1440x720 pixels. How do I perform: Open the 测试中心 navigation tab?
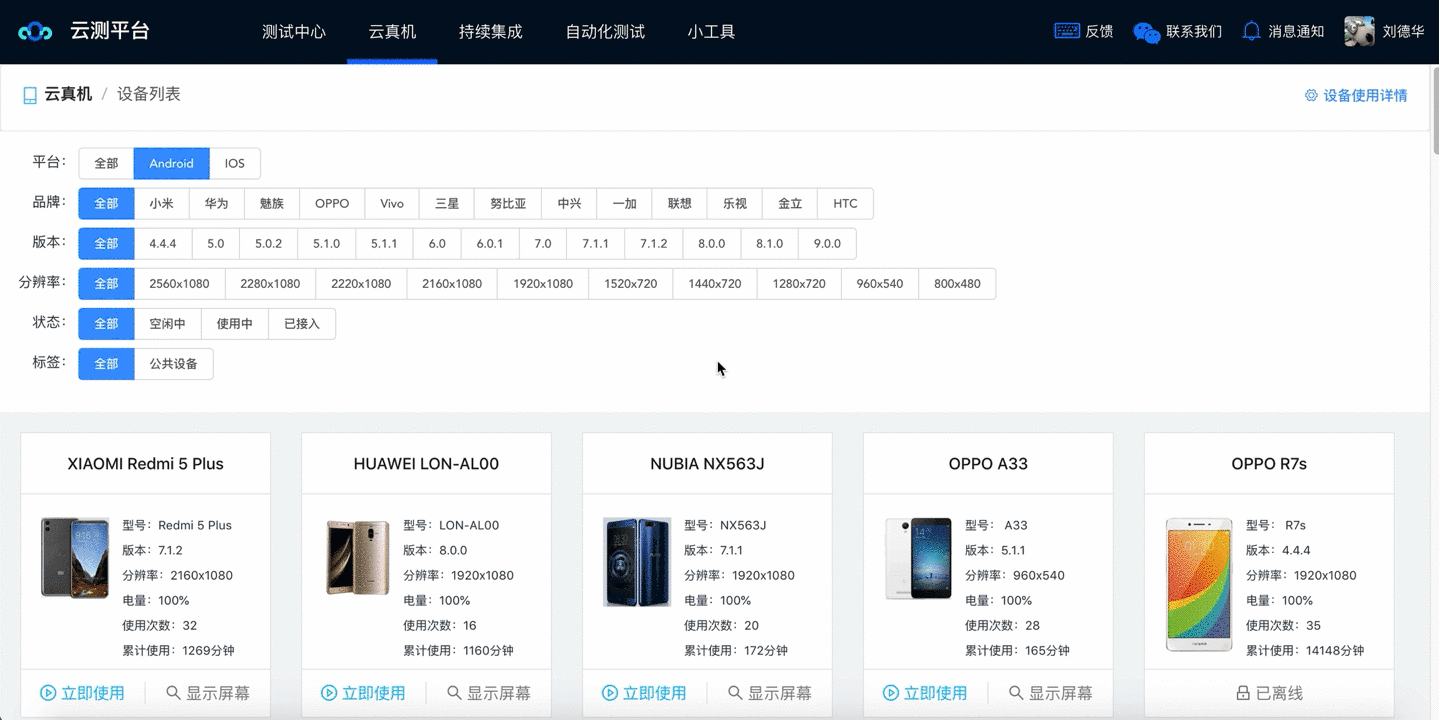tap(294, 32)
